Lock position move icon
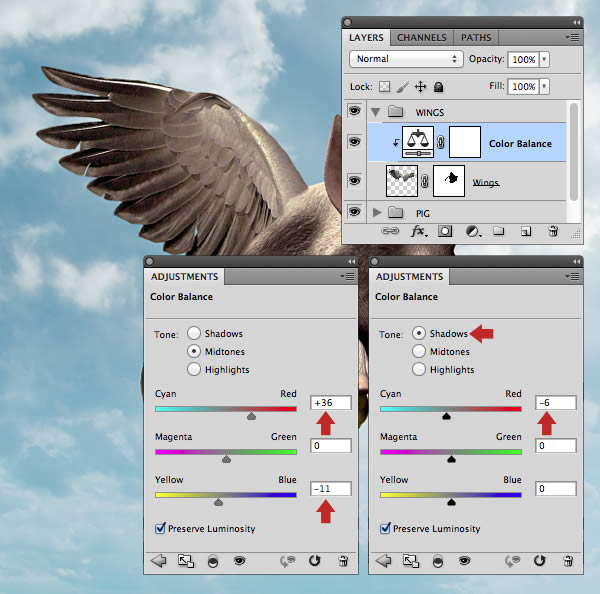The image size is (600, 594). pyautogui.click(x=421, y=87)
